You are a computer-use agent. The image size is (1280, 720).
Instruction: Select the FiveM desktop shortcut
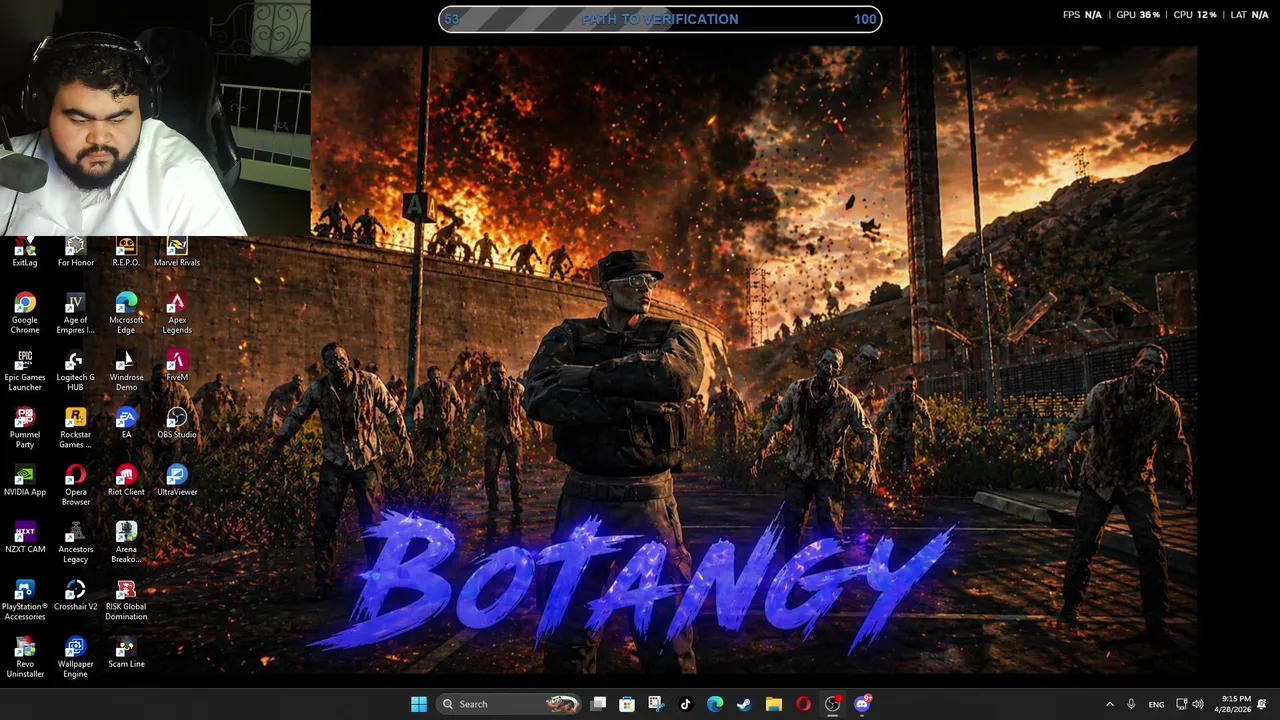click(177, 366)
